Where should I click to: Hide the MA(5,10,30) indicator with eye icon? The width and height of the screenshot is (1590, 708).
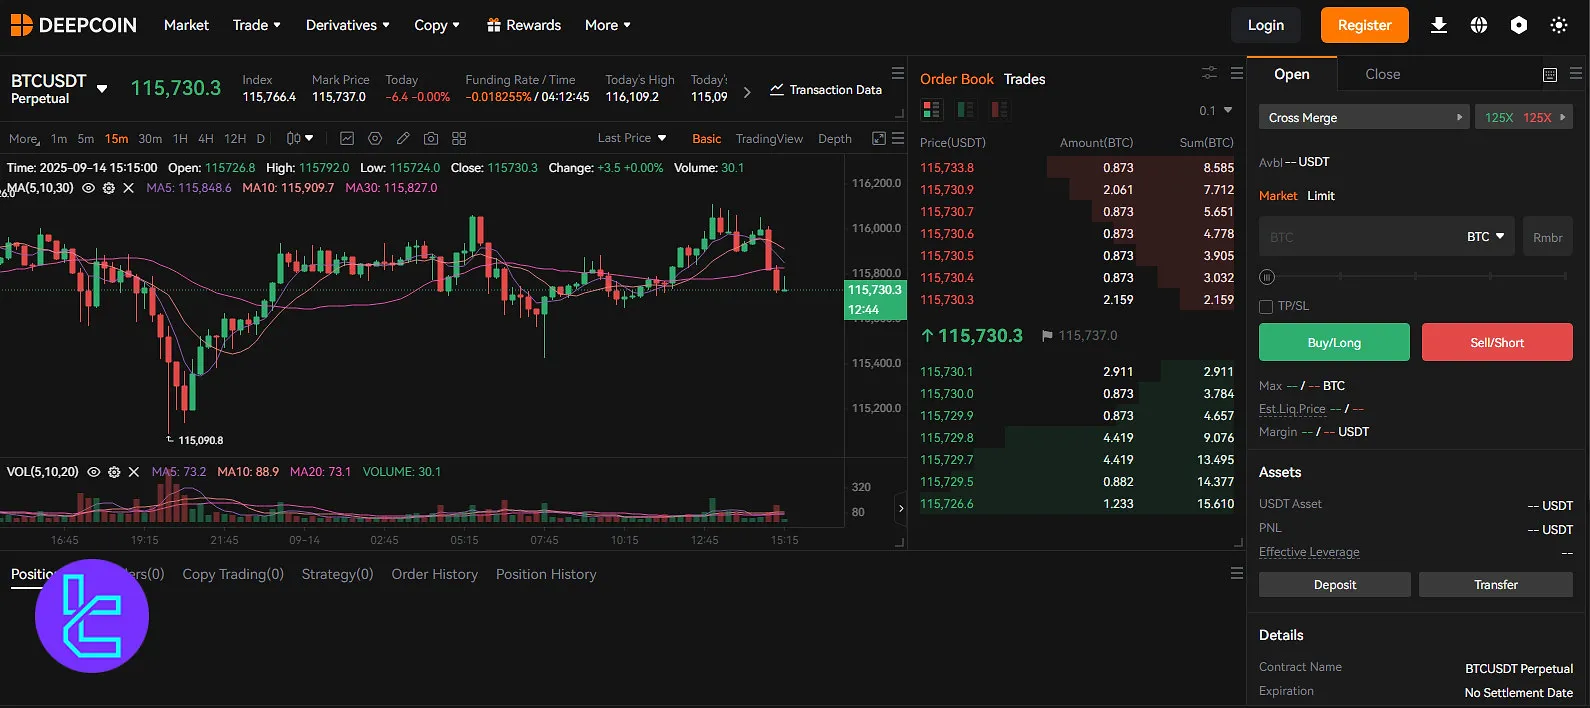point(89,188)
